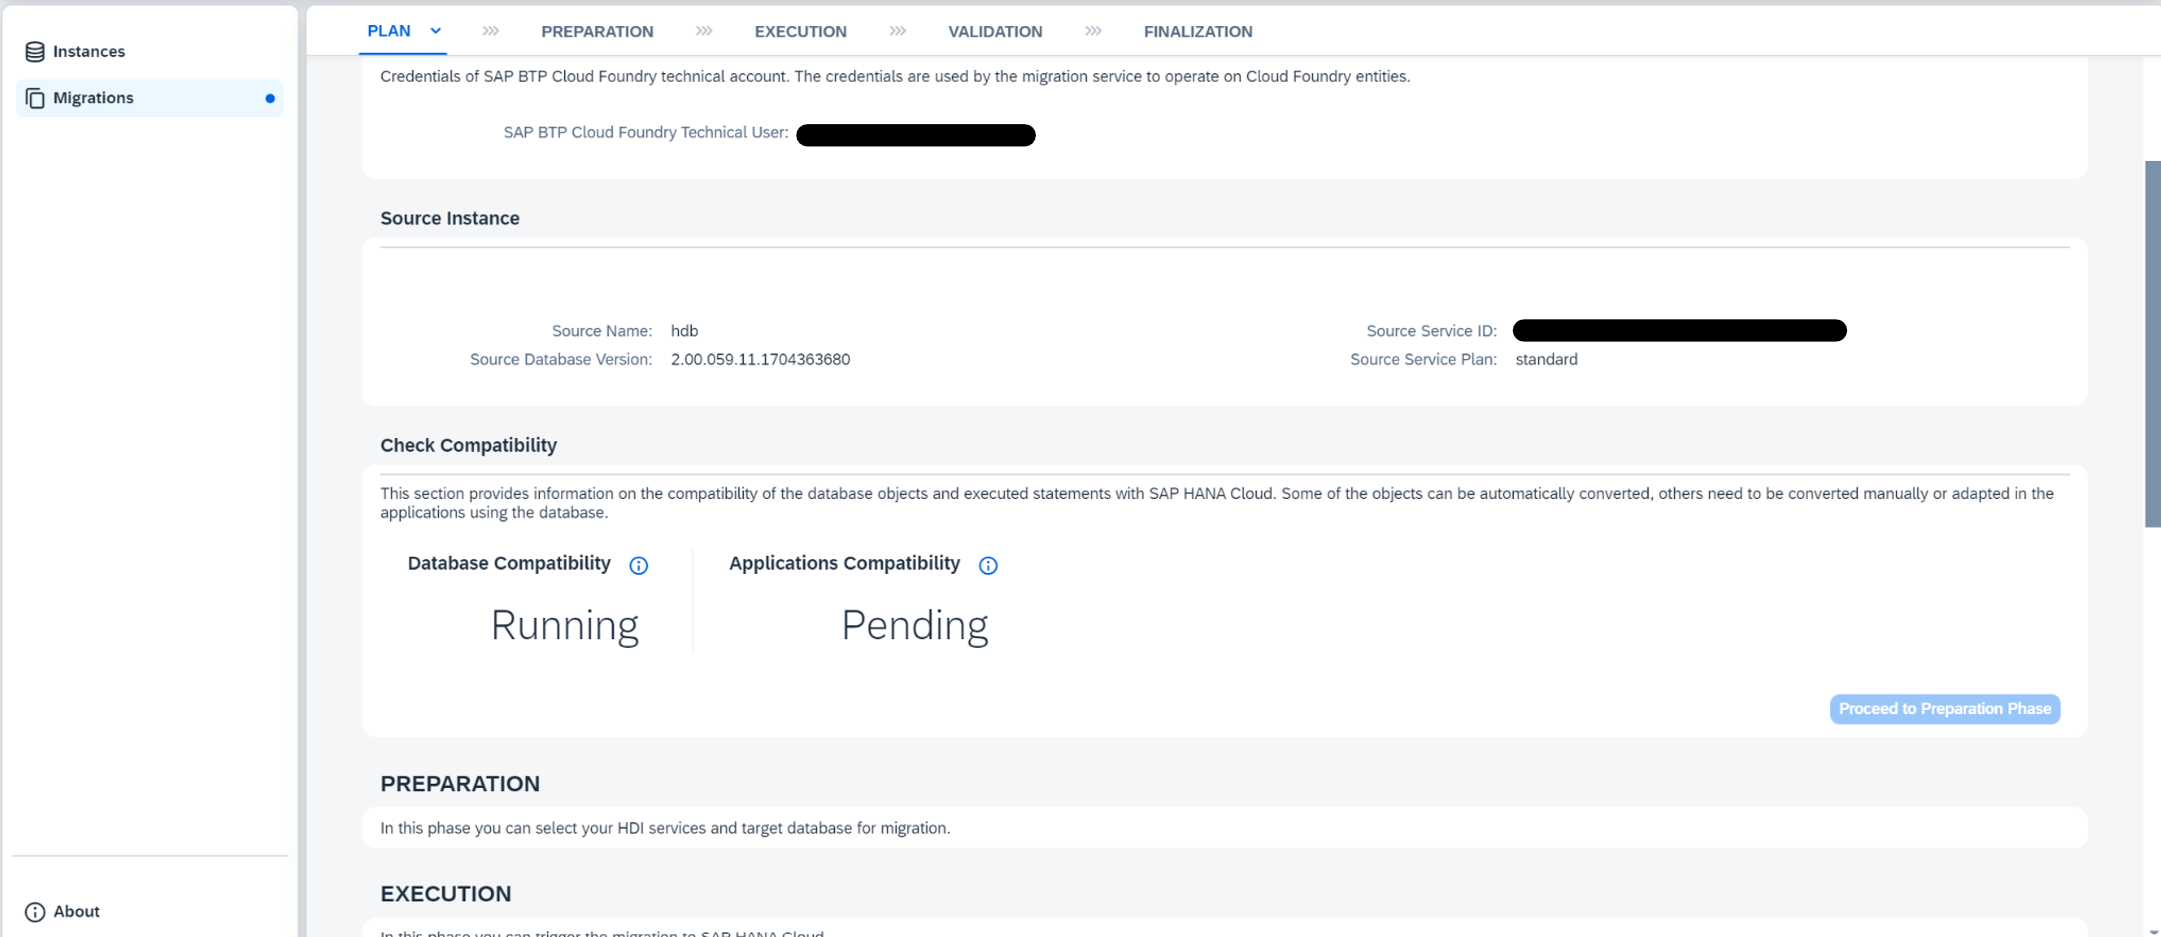Click the 'Applications Compatibility' title text

pyautogui.click(x=844, y=564)
